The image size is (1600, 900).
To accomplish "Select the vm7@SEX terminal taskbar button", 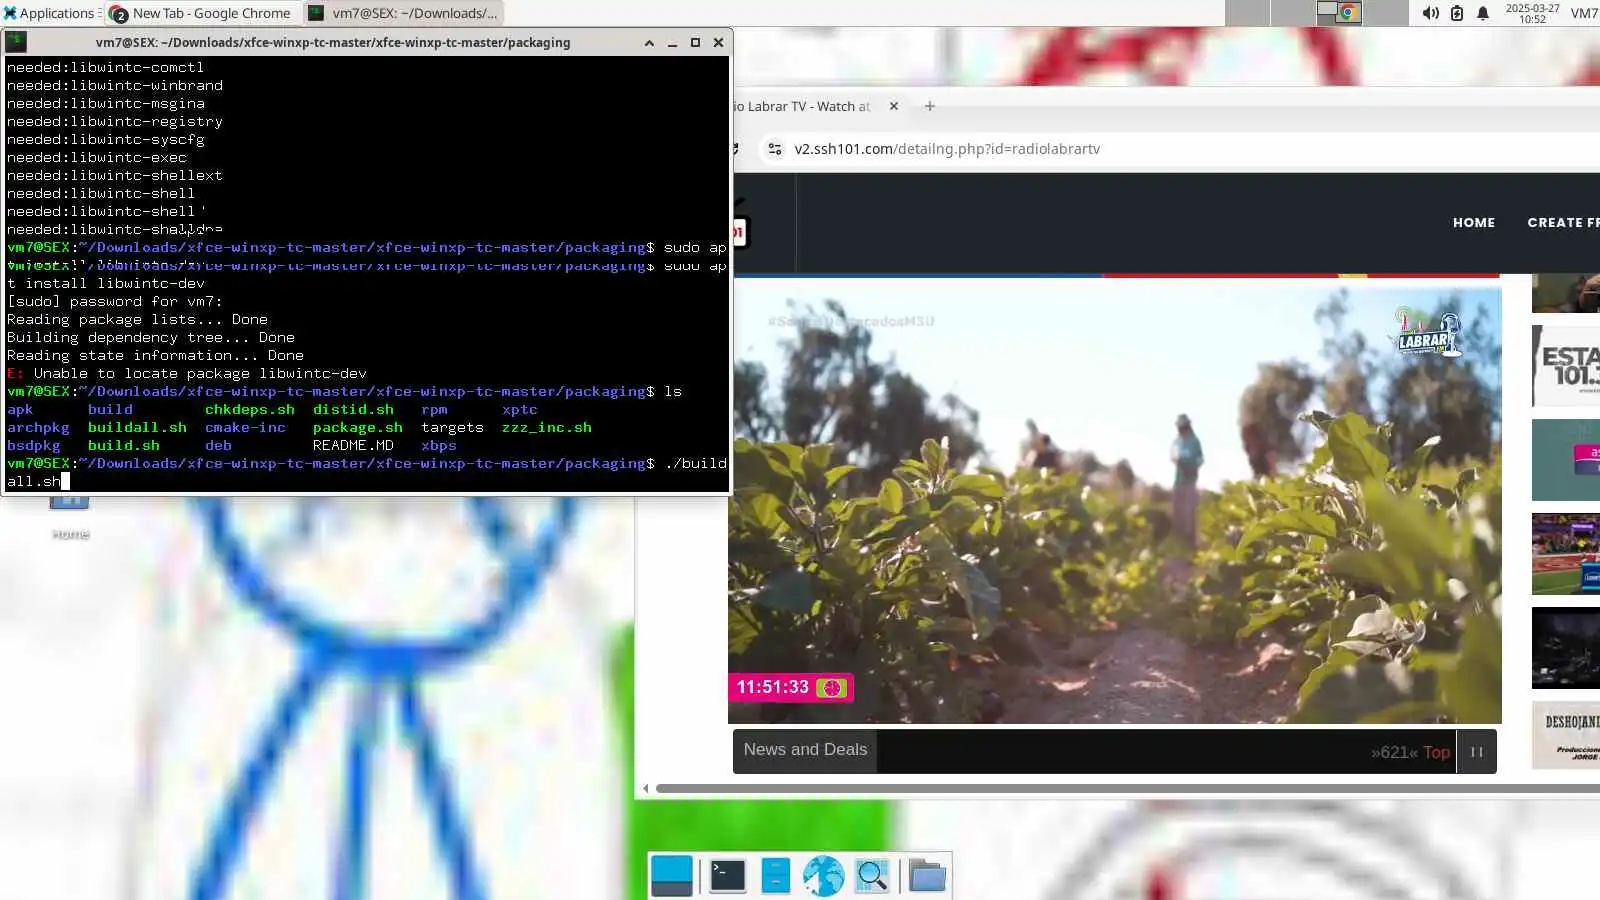I will [x=402, y=13].
